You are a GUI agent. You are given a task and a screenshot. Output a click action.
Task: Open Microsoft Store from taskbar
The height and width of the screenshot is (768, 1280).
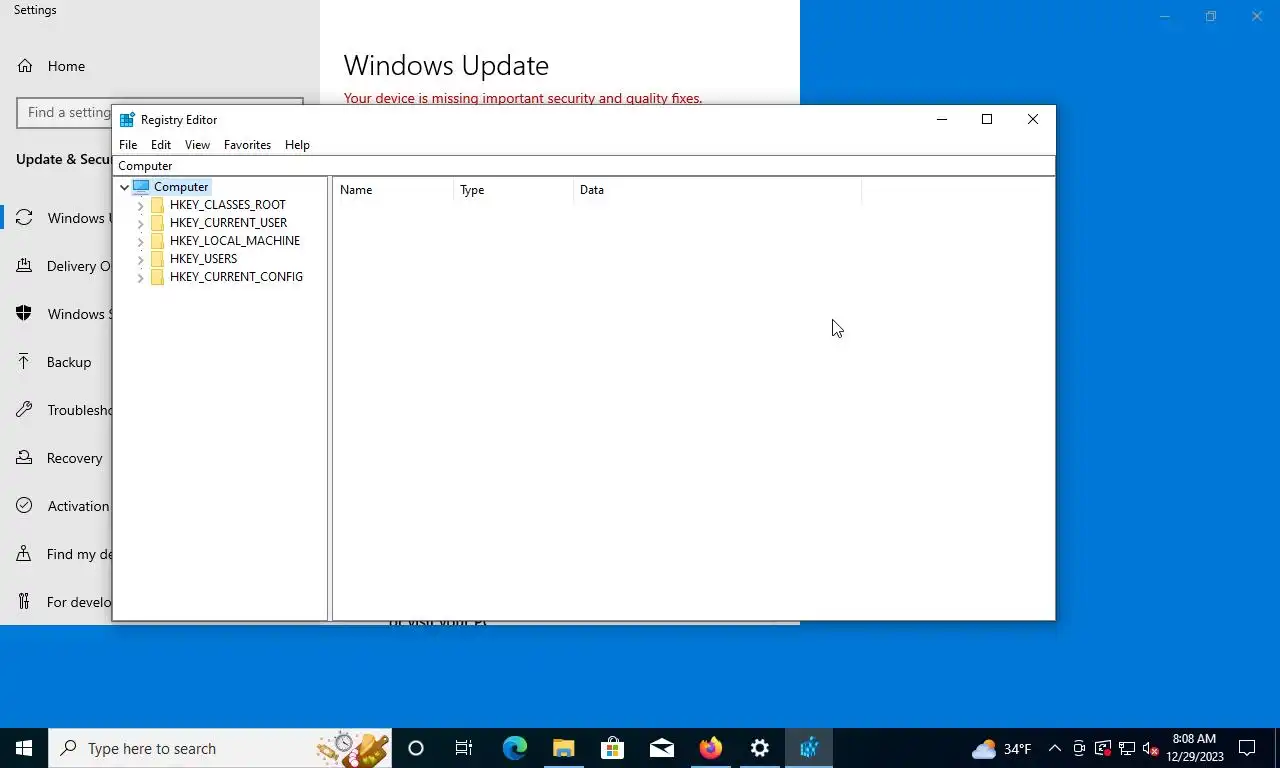pyautogui.click(x=612, y=748)
